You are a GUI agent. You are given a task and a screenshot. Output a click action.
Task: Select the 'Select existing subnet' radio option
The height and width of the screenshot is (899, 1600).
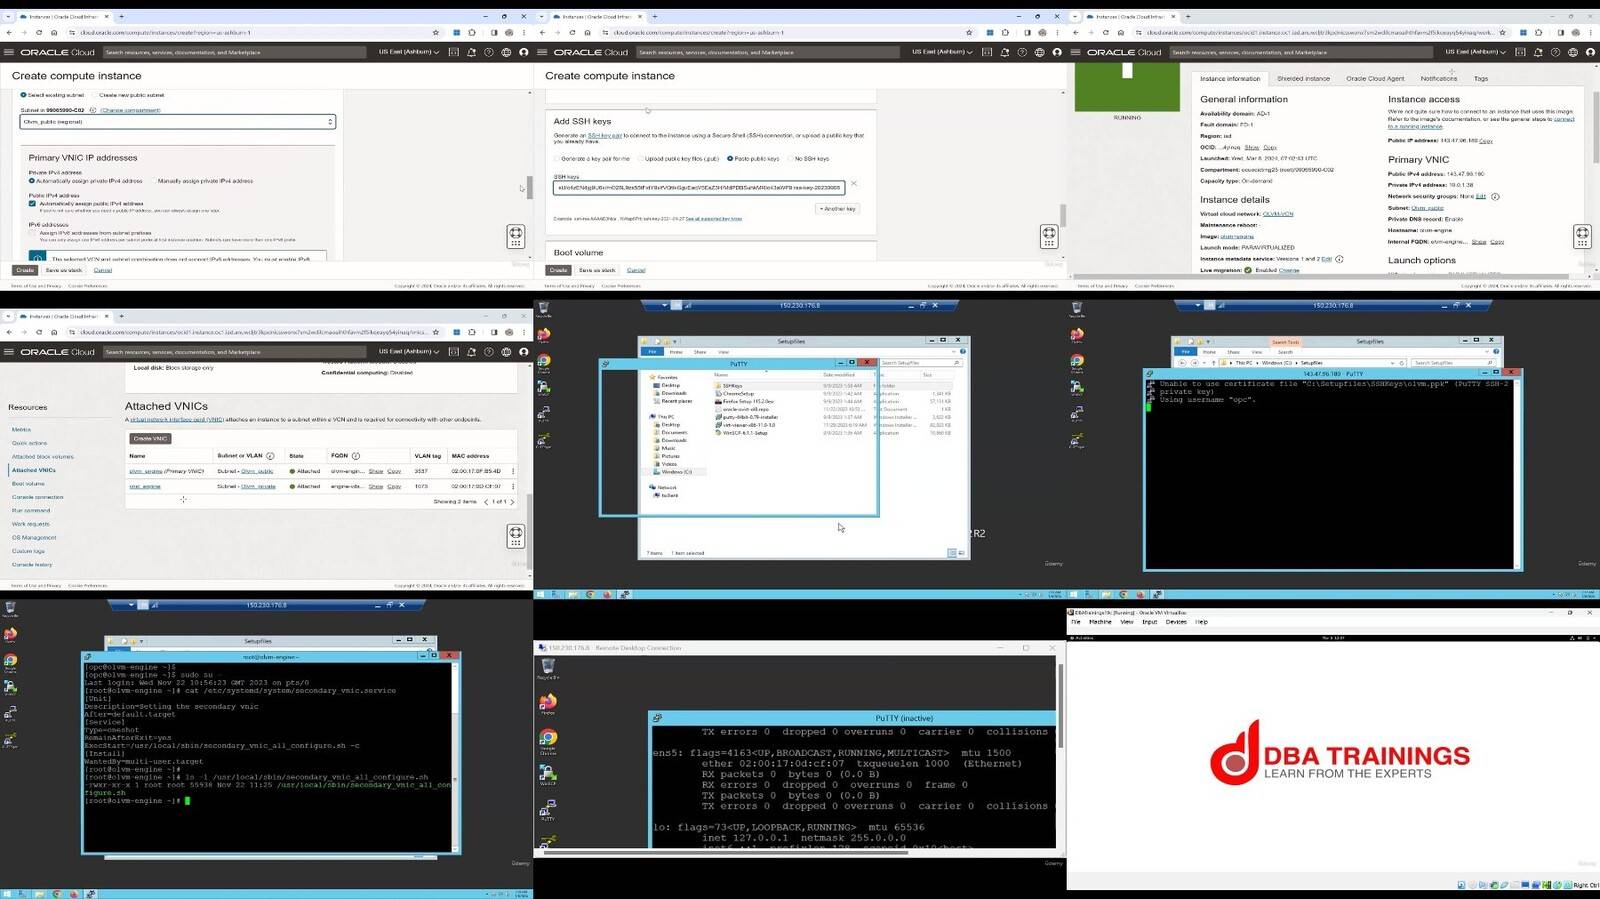(24, 95)
